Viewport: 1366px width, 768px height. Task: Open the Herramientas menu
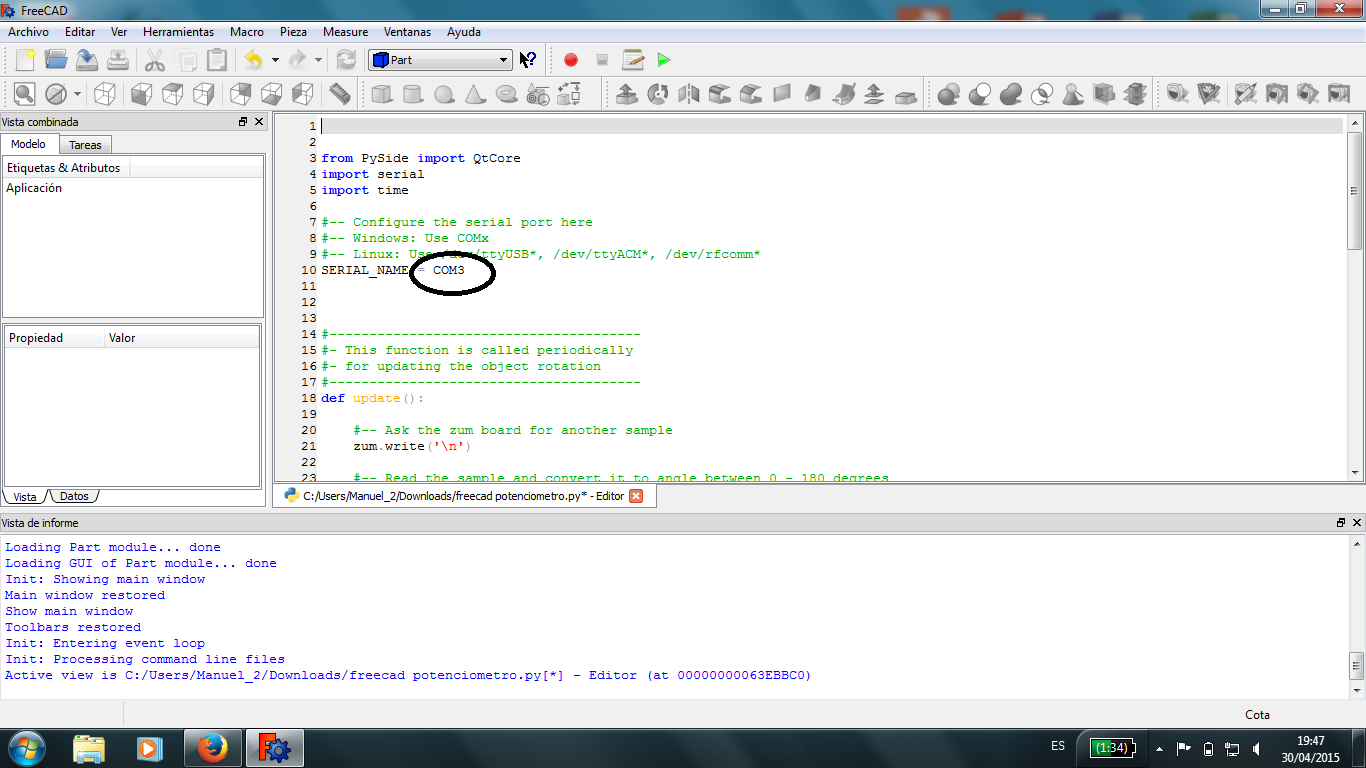[178, 32]
